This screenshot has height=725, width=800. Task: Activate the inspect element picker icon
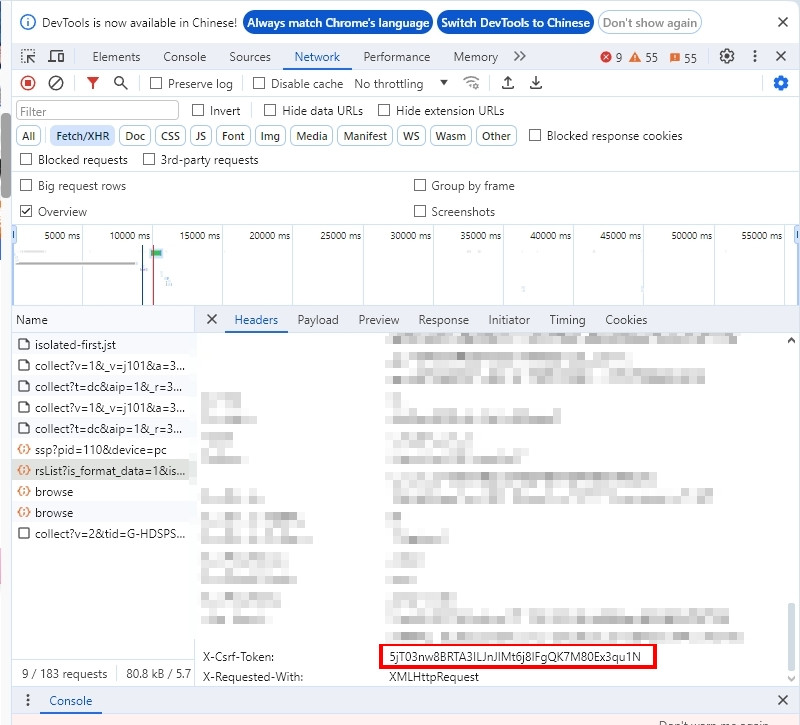click(x=28, y=56)
